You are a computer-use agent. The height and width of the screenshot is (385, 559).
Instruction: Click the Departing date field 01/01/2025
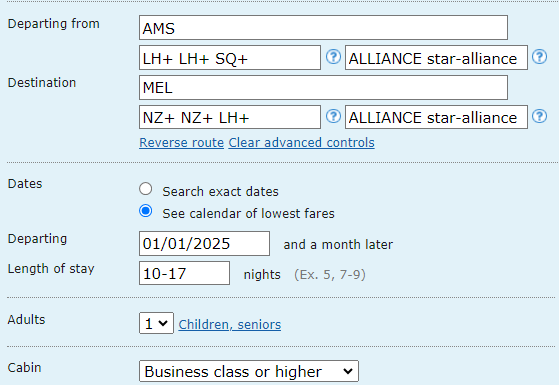(204, 243)
